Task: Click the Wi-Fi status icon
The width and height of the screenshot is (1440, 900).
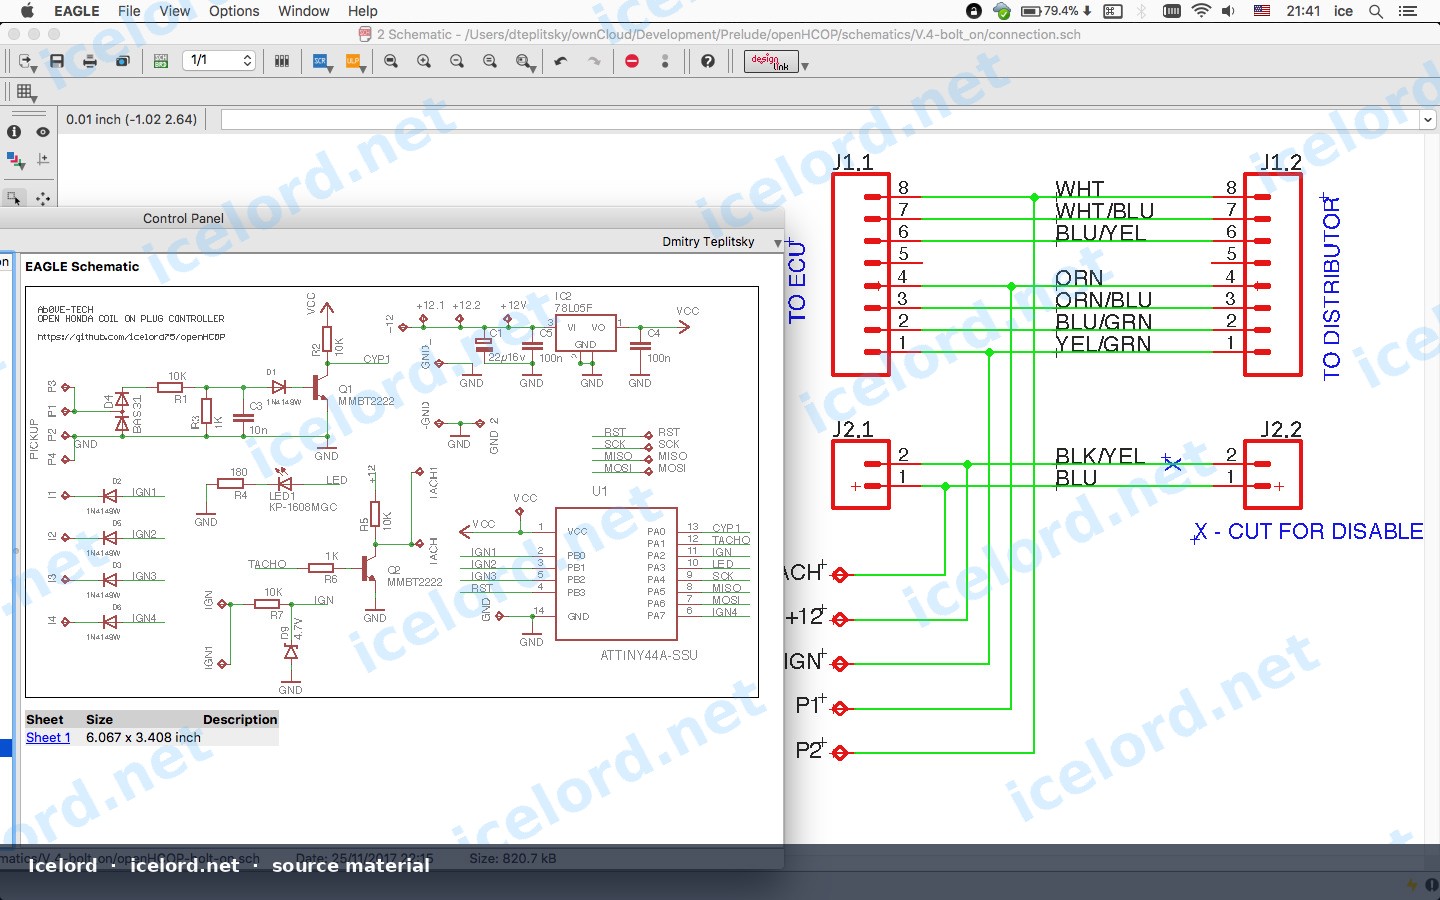Action: [x=1201, y=11]
